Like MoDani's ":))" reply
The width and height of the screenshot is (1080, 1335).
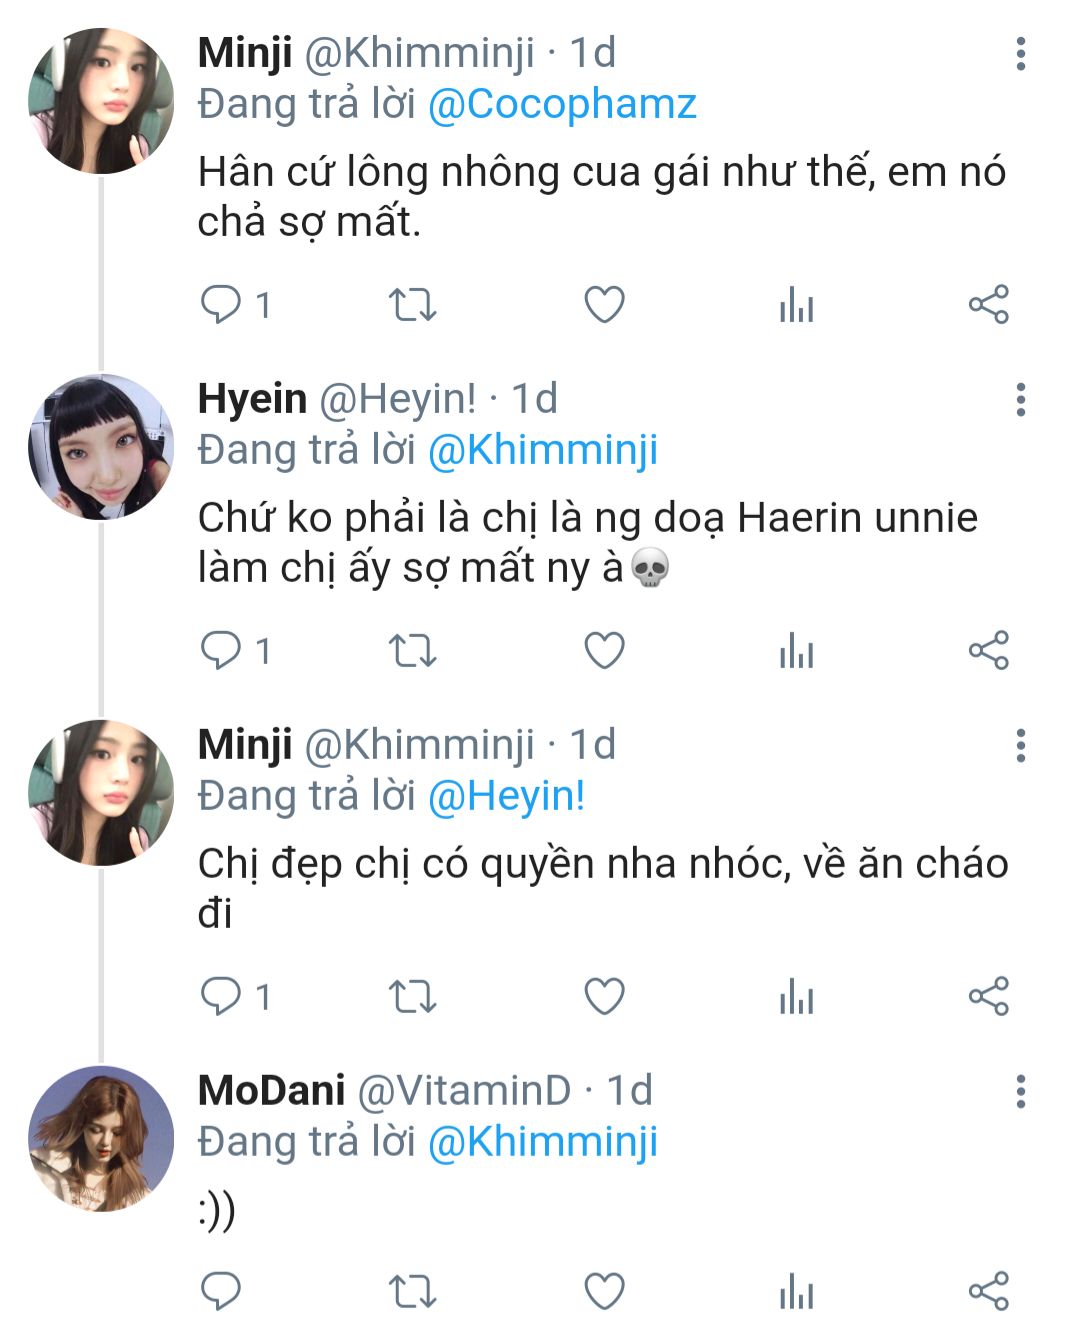604,1291
